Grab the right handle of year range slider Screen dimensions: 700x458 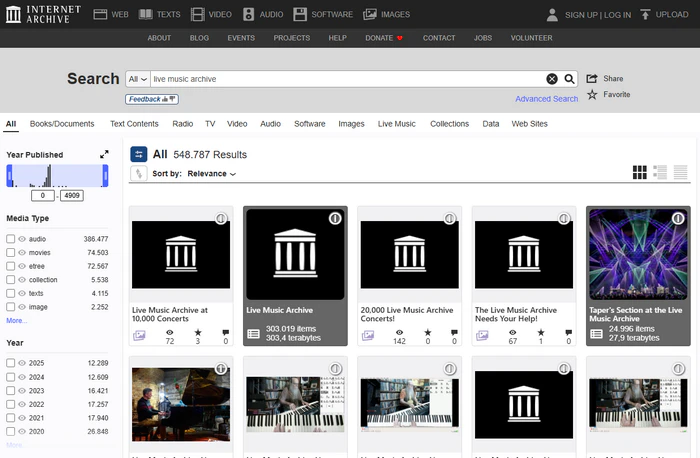click(105, 175)
